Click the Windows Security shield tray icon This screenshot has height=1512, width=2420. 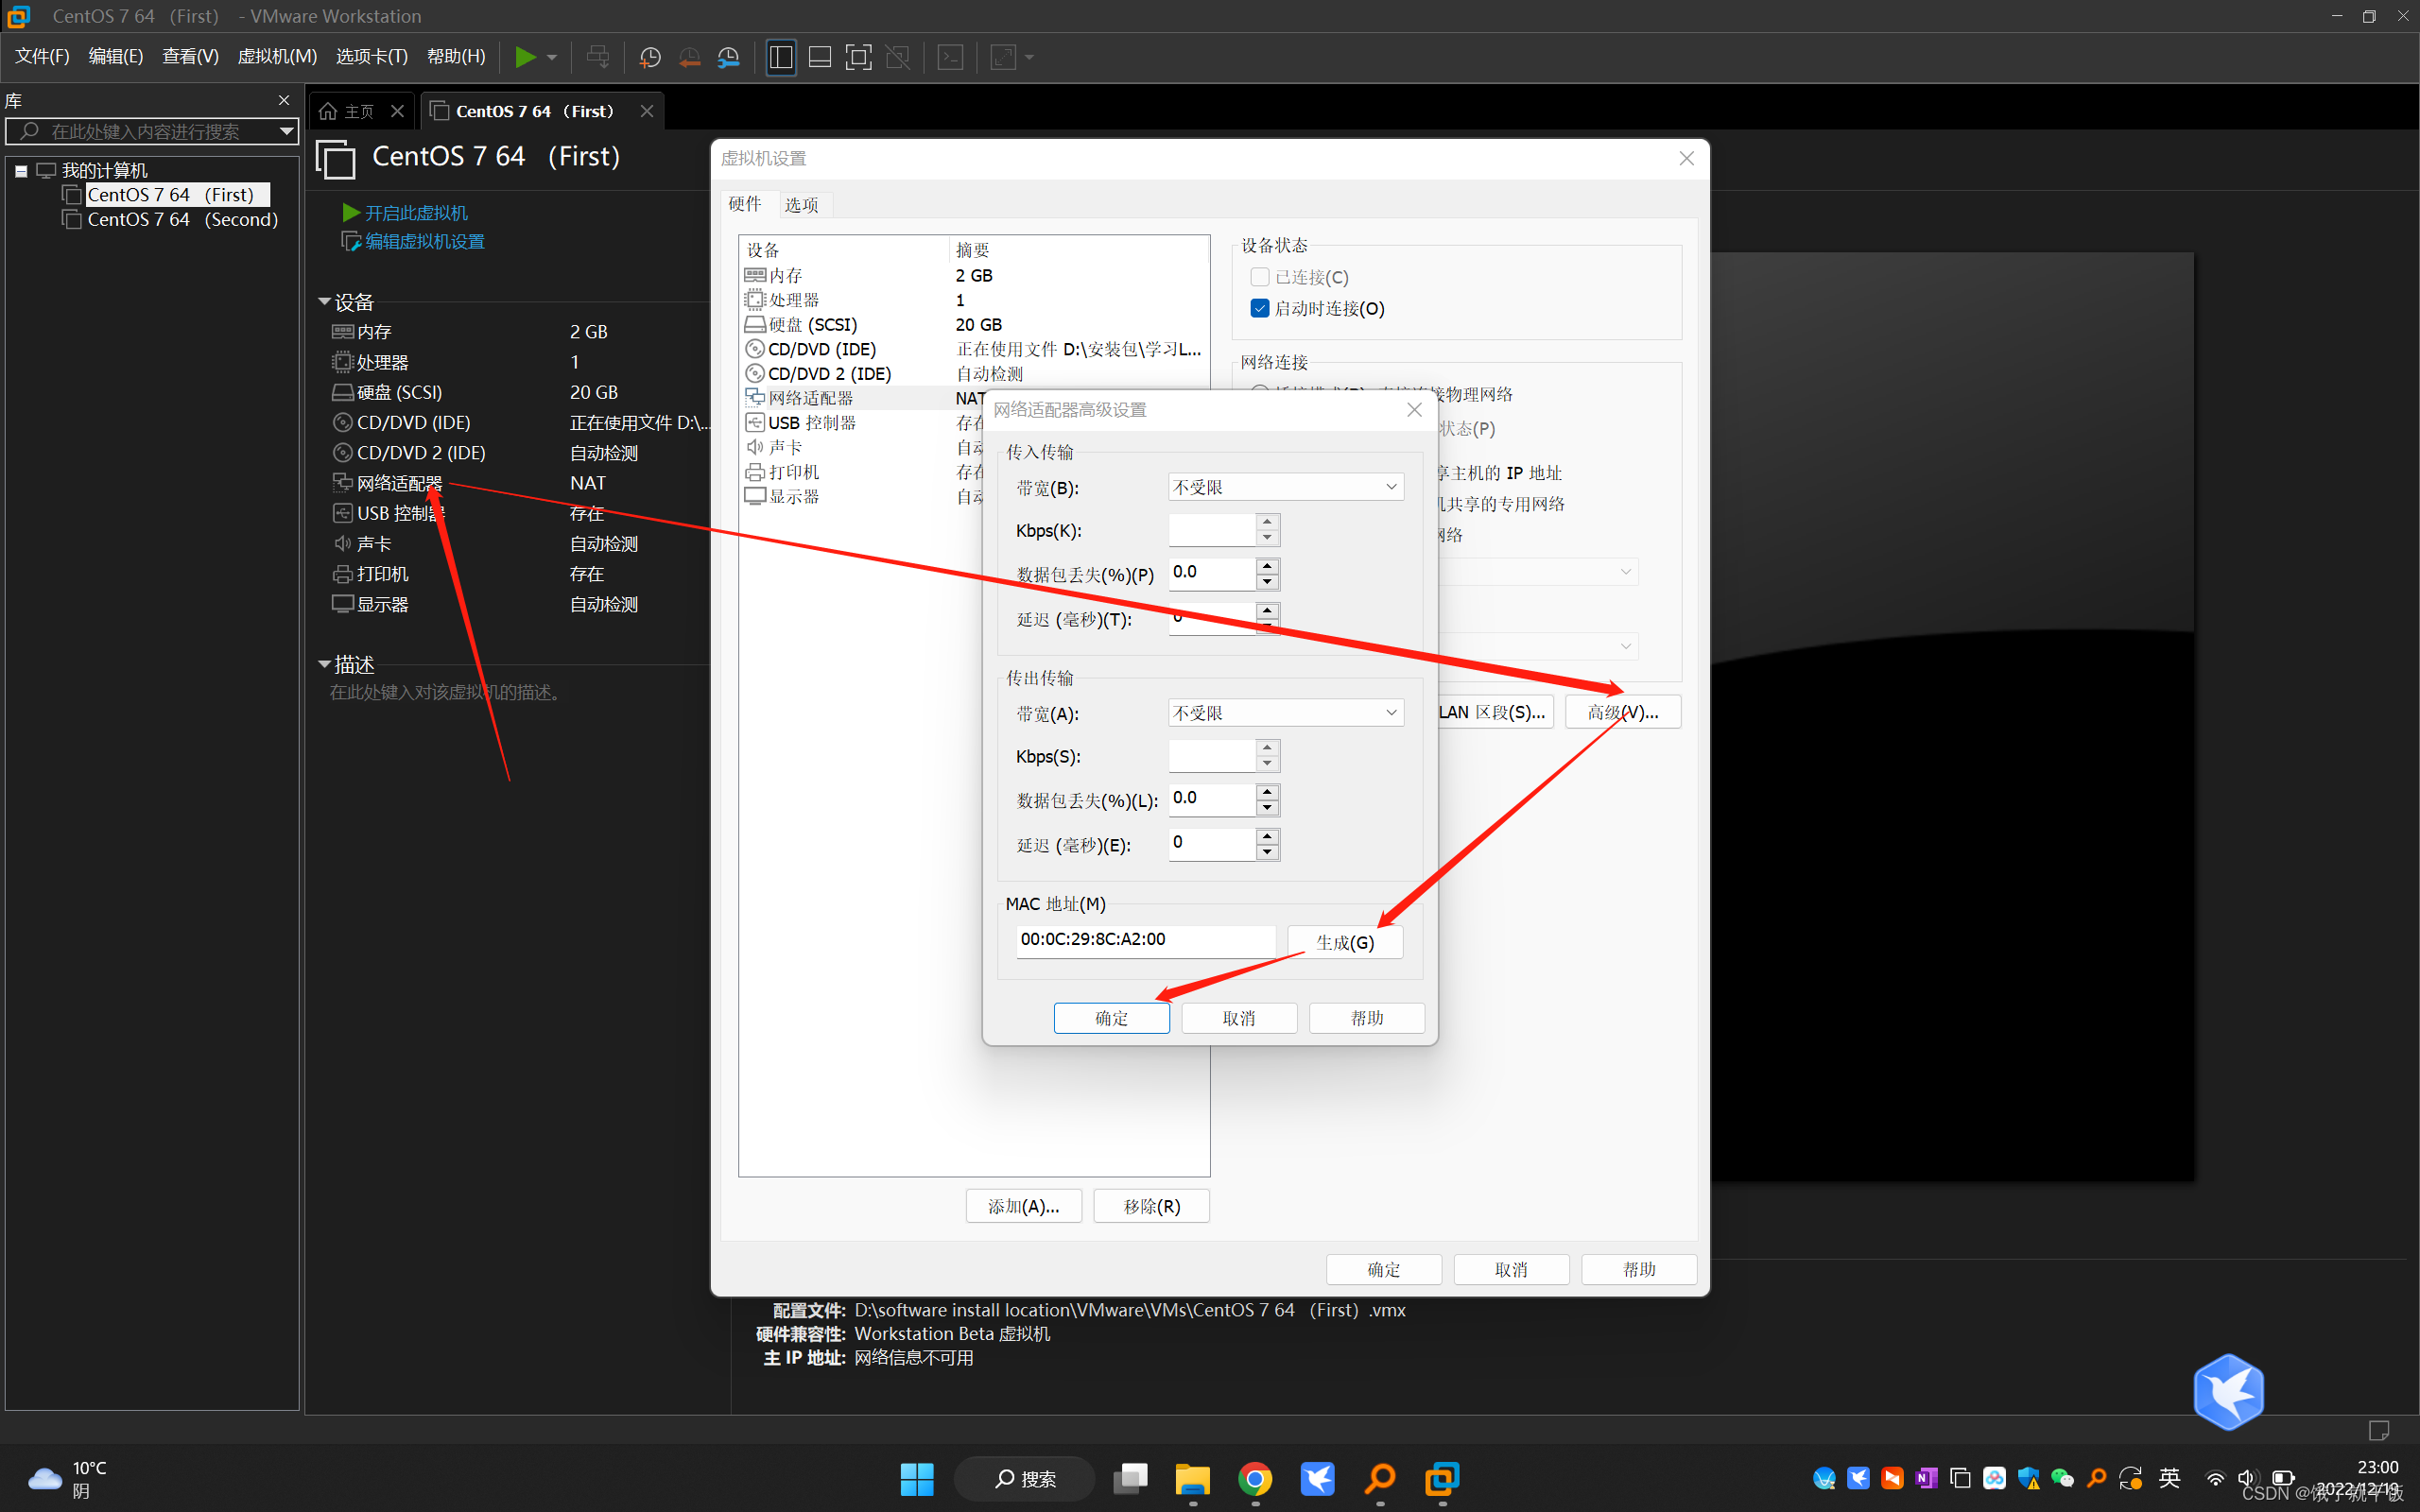click(2028, 1478)
